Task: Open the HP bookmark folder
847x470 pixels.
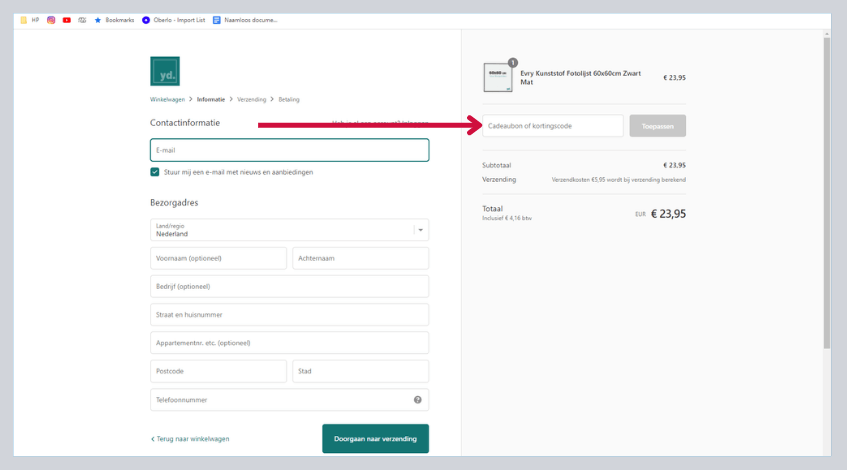Action: coord(29,20)
